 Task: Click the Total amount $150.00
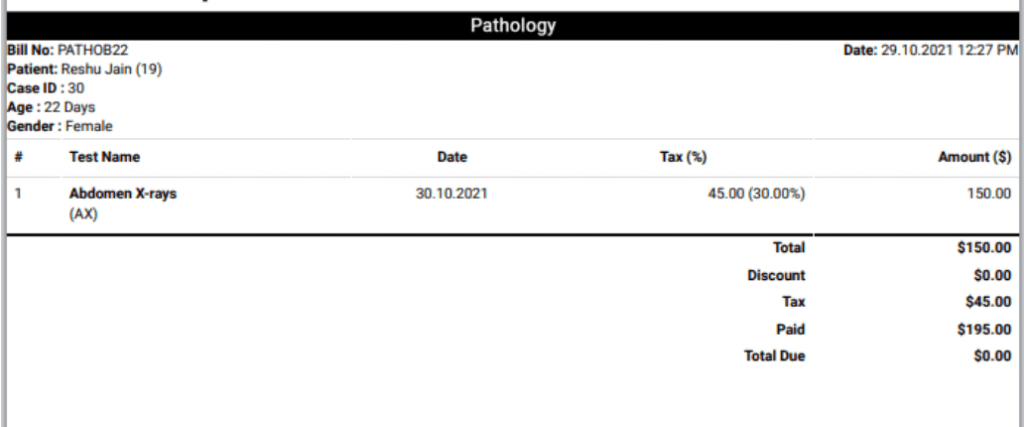984,247
